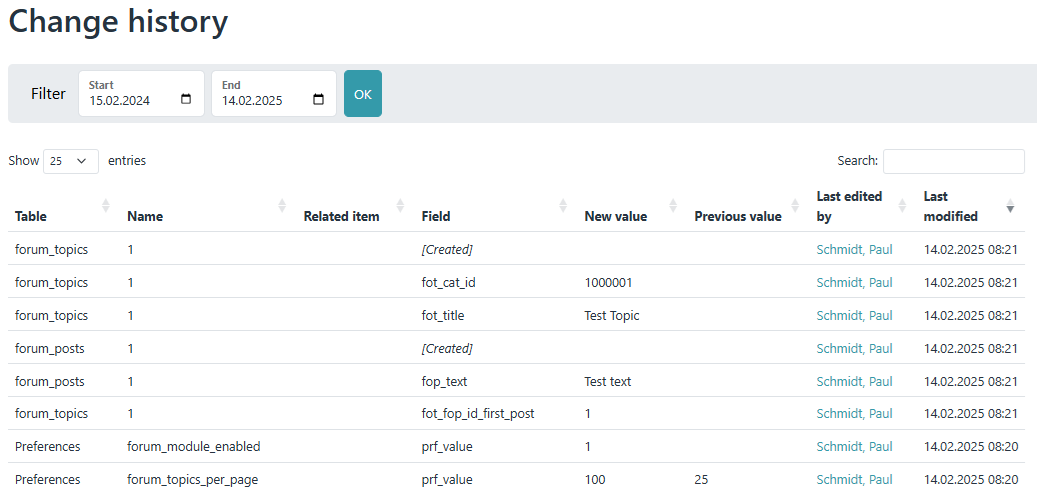Focus the Search input field
This screenshot has height=493, width=1037.
tap(953, 161)
